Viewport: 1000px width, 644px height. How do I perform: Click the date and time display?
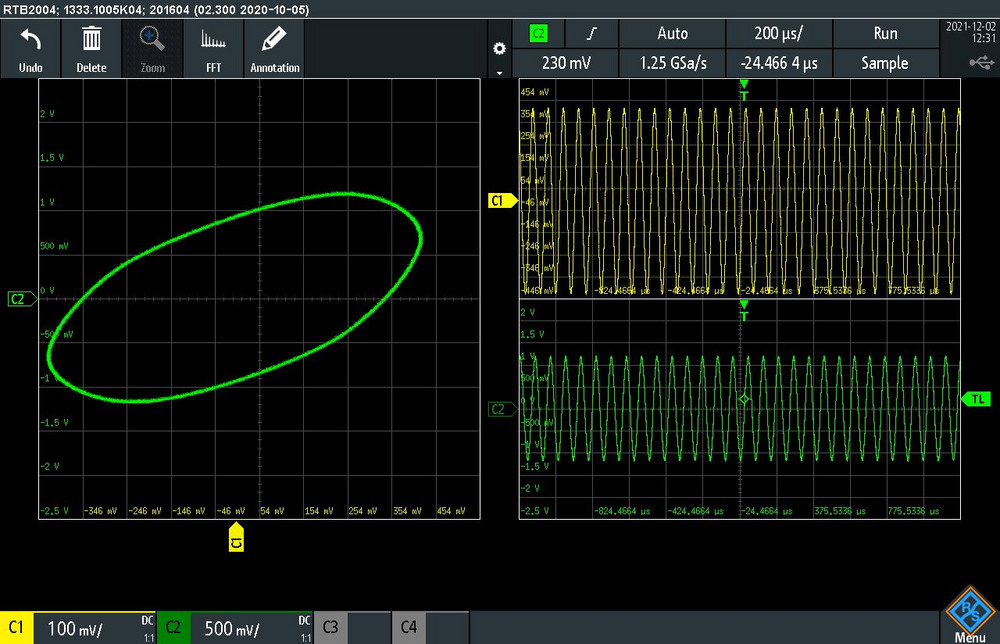971,32
